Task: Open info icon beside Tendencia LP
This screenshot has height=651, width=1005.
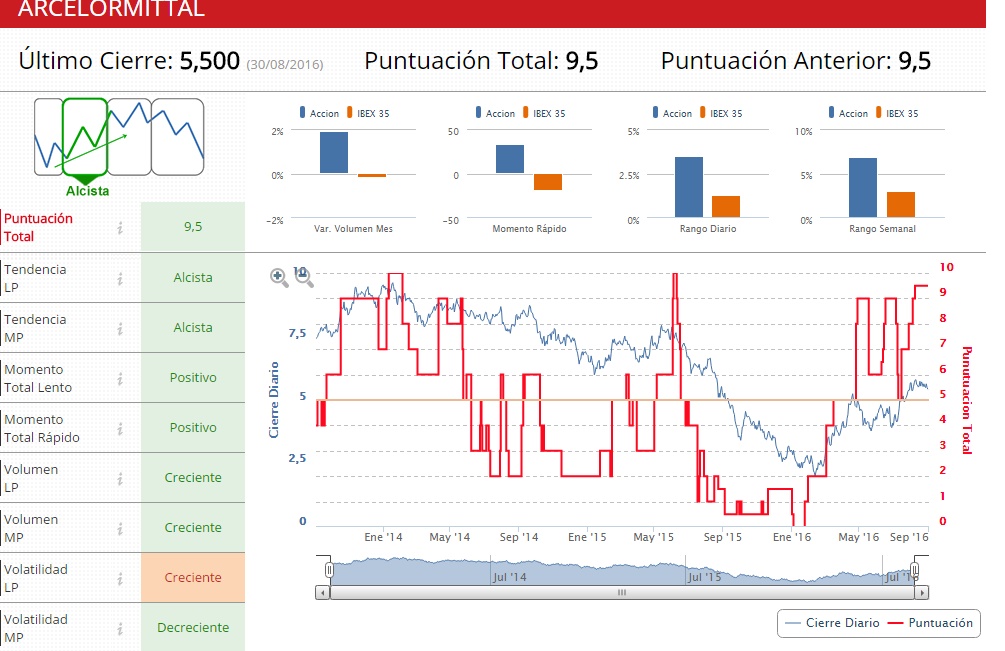Action: (x=120, y=278)
